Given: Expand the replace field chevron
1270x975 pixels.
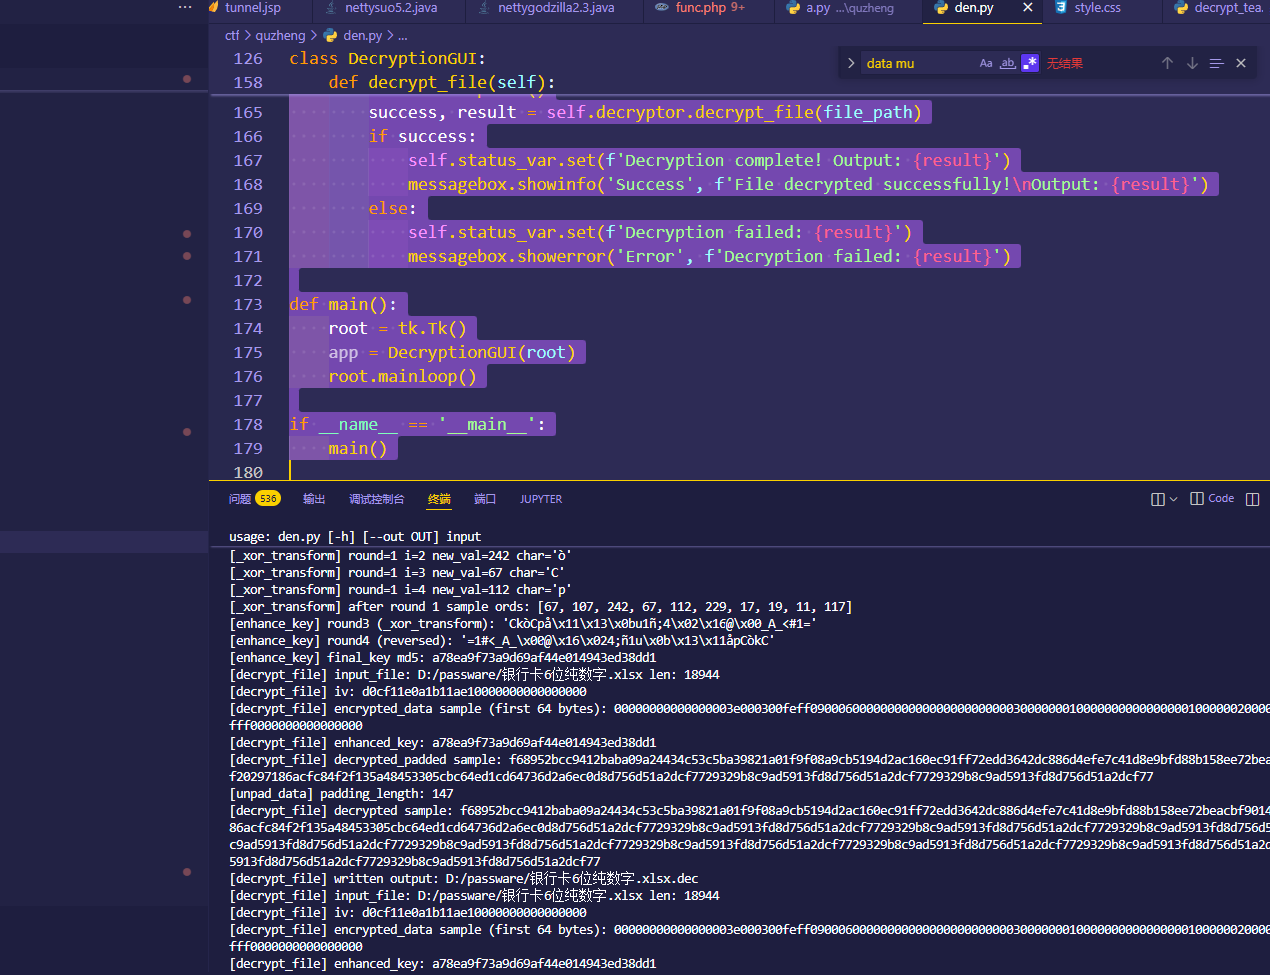Looking at the screenshot, I should tap(851, 63).
